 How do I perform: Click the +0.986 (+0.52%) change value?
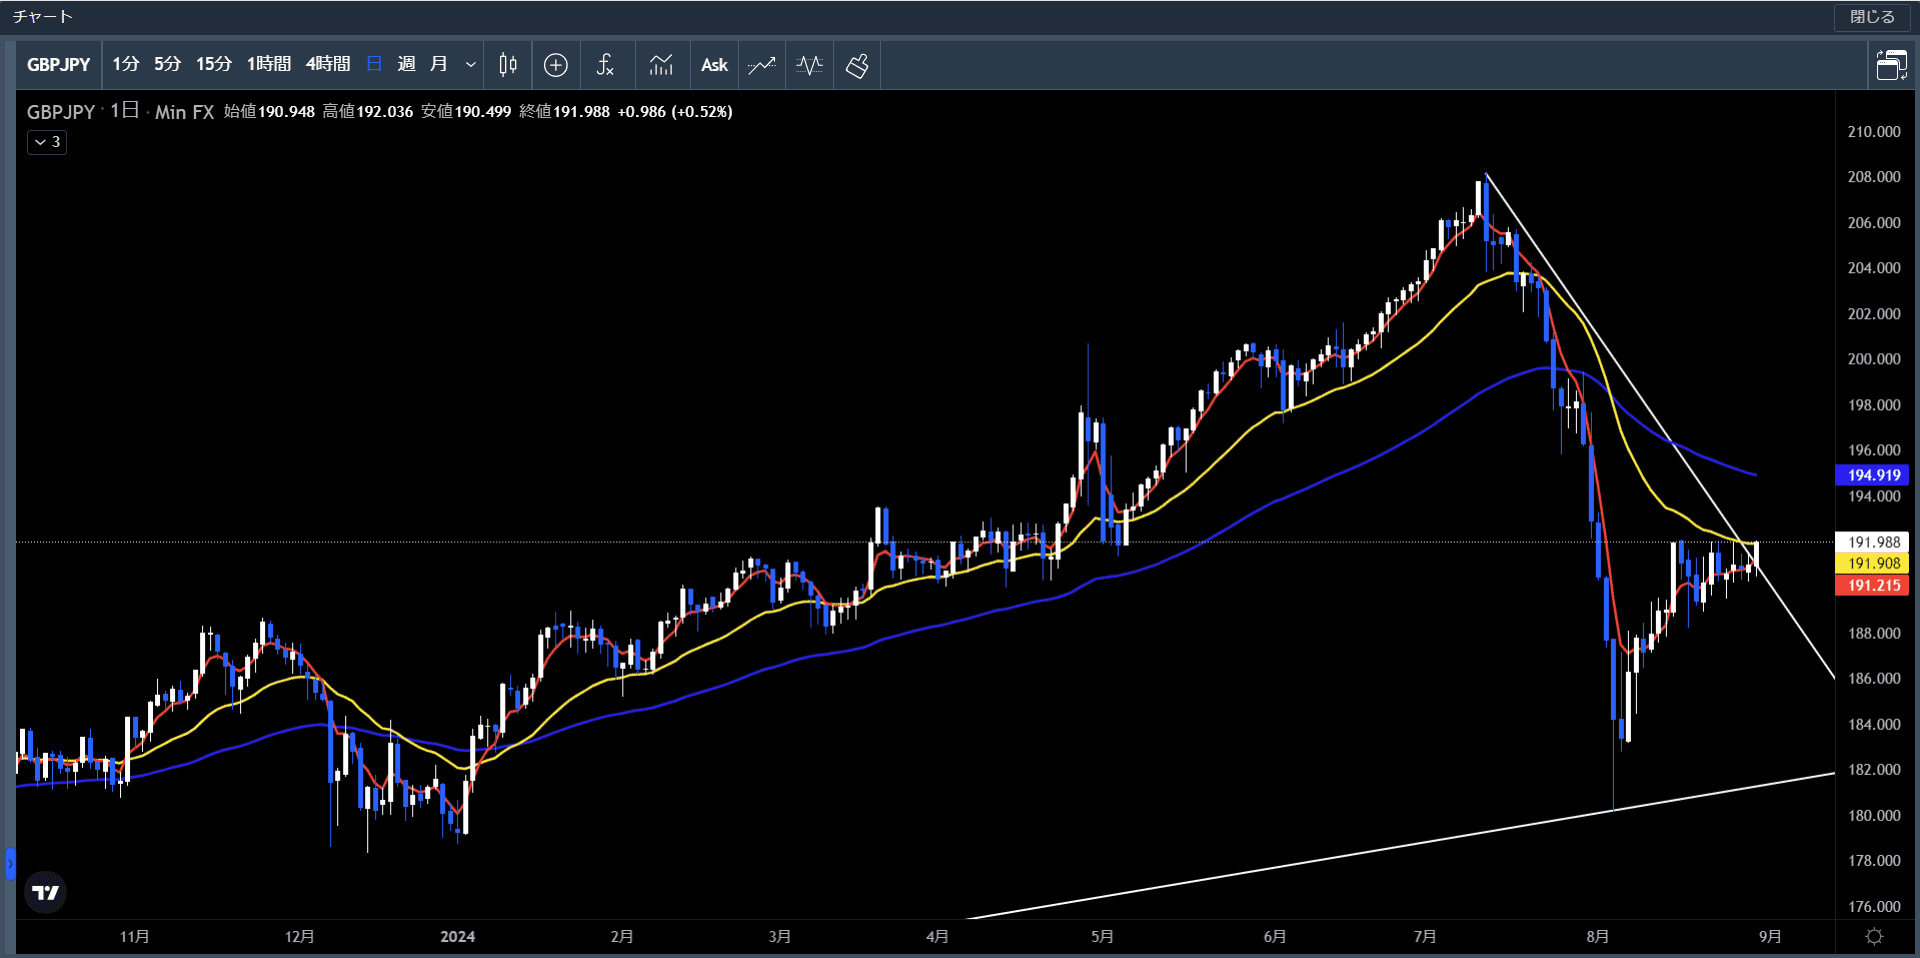[x=675, y=112]
